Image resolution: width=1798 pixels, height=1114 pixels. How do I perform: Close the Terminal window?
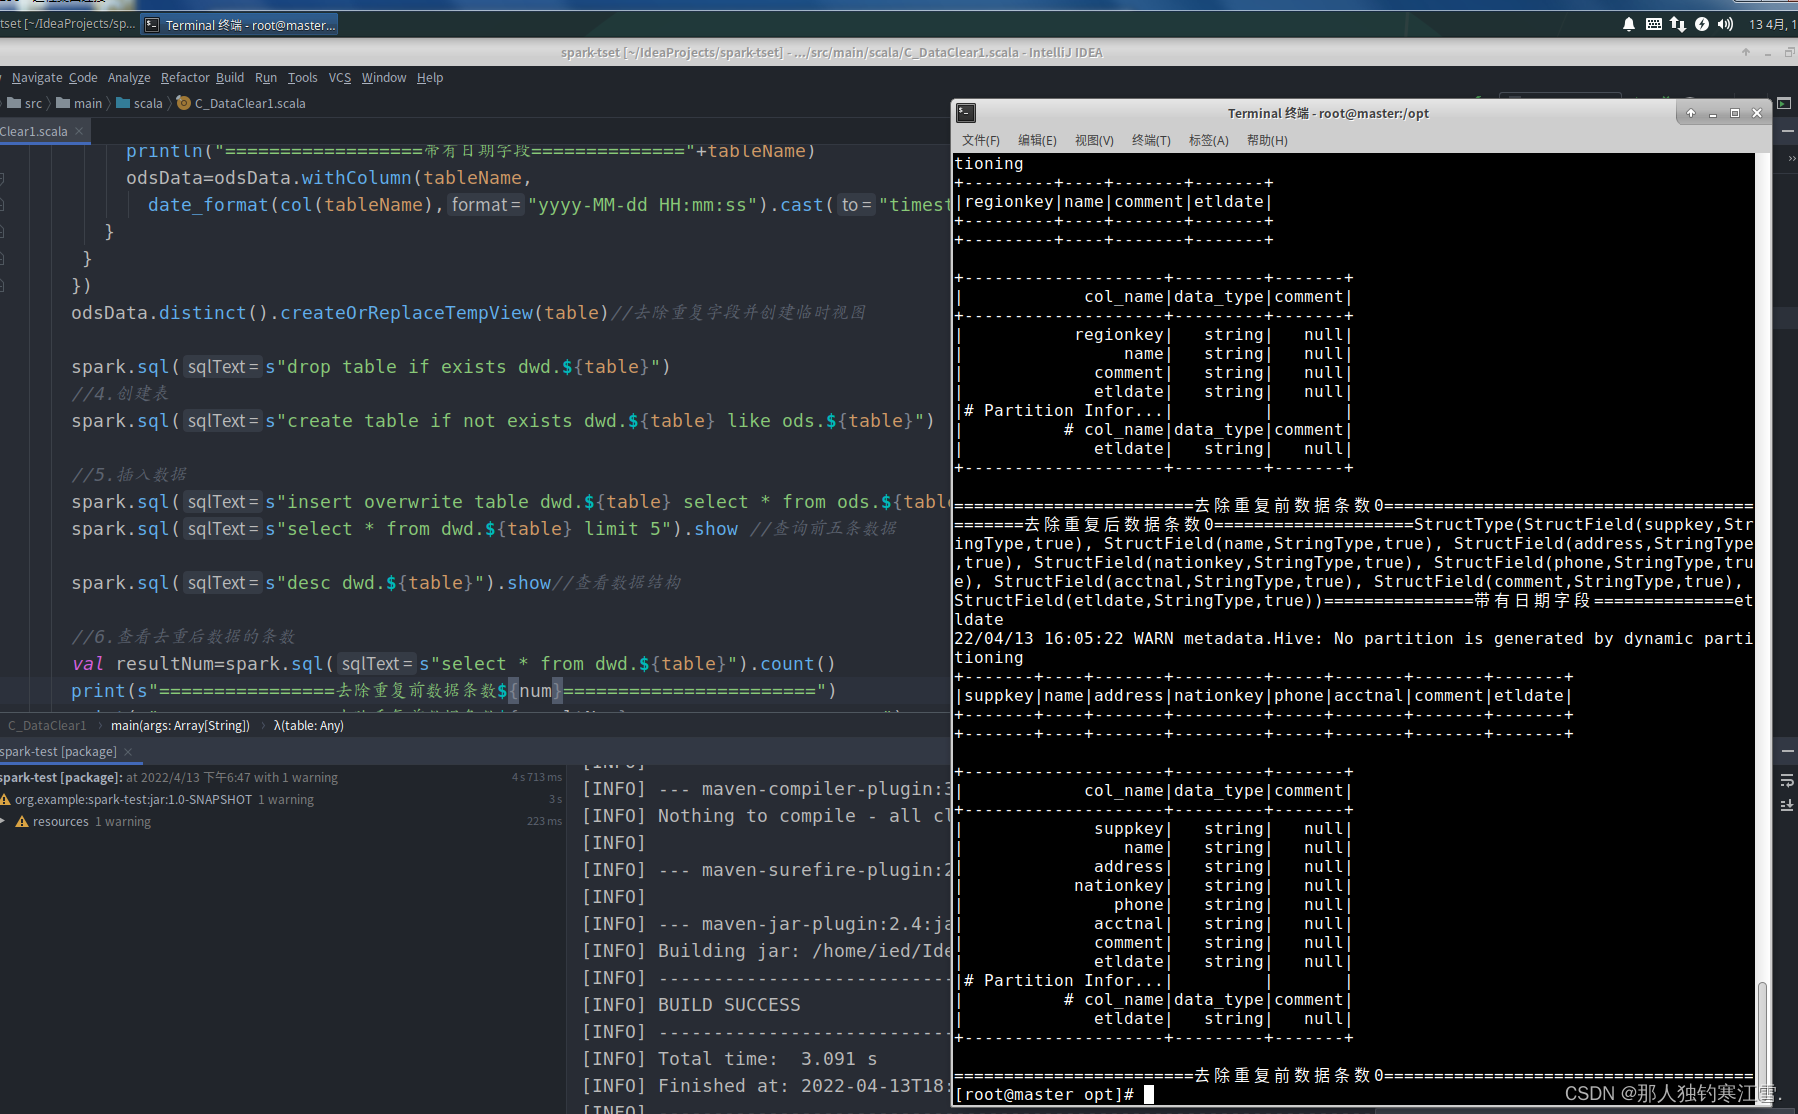click(x=1757, y=113)
